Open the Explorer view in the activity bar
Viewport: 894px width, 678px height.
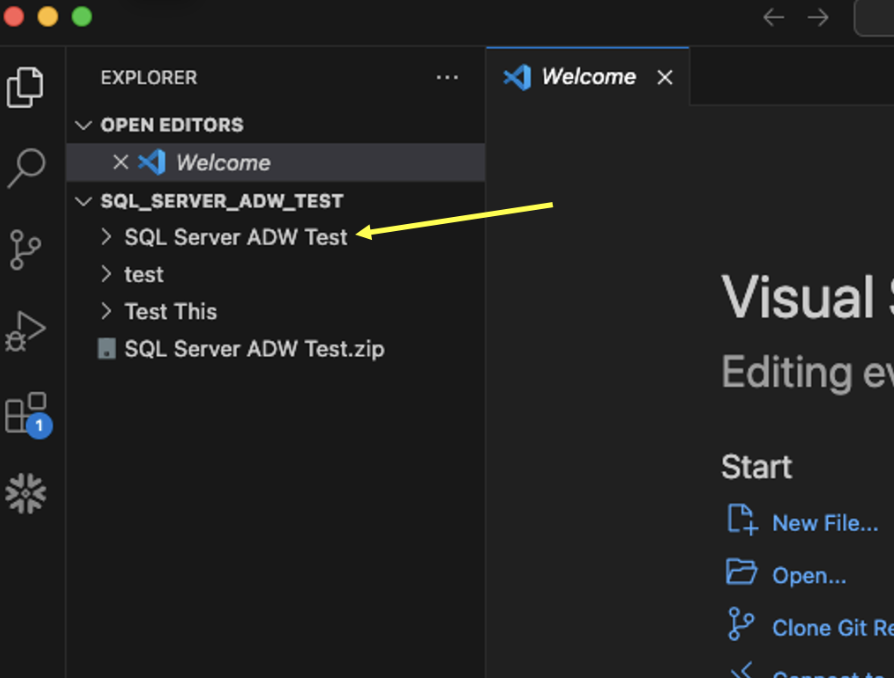pyautogui.click(x=26, y=88)
